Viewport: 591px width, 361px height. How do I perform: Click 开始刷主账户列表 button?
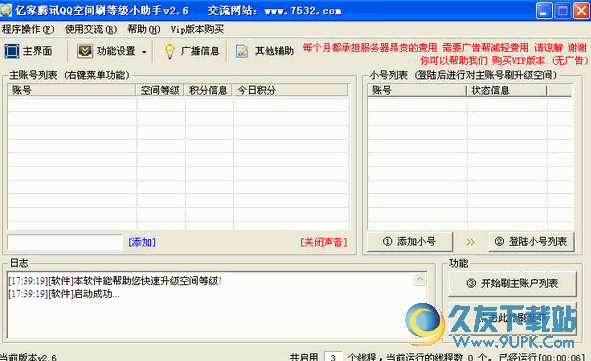pos(512,283)
